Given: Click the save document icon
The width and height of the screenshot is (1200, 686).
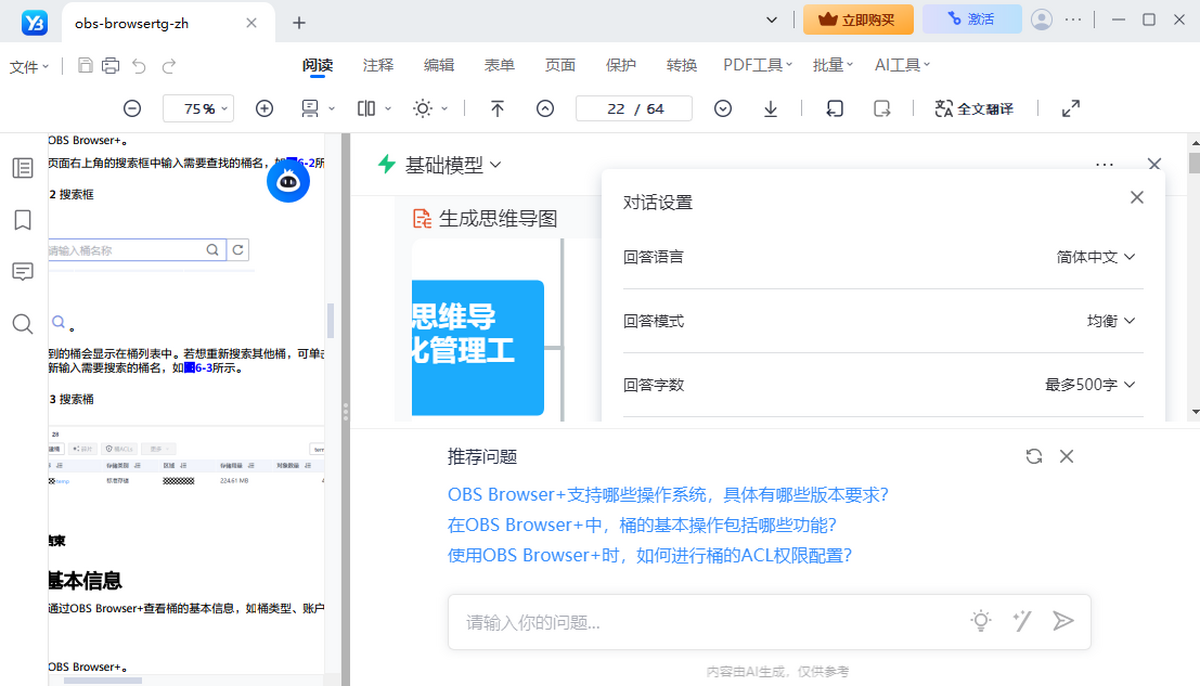Looking at the screenshot, I should point(86,66).
